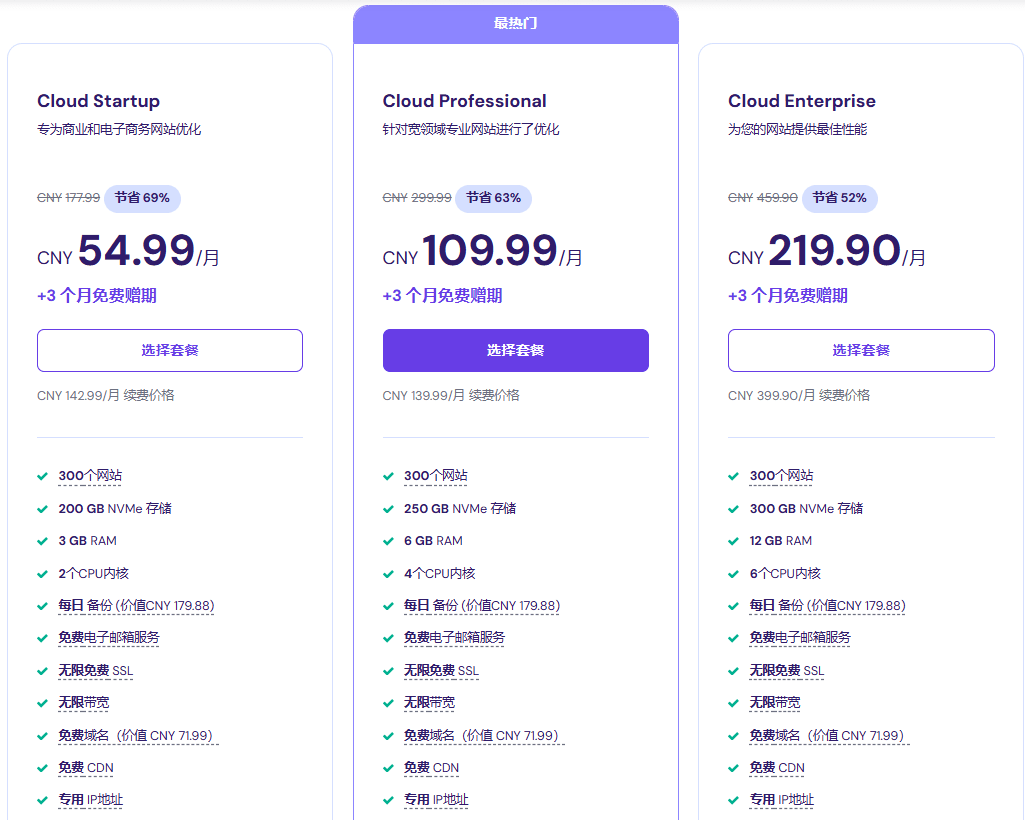
Task: Click the 节省 69% discount badge
Action: tap(142, 198)
